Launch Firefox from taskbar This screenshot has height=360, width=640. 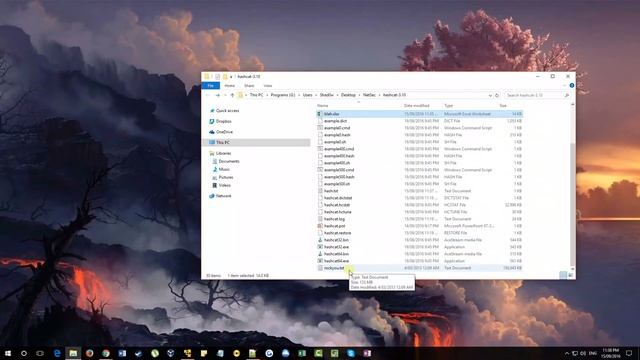(89, 353)
